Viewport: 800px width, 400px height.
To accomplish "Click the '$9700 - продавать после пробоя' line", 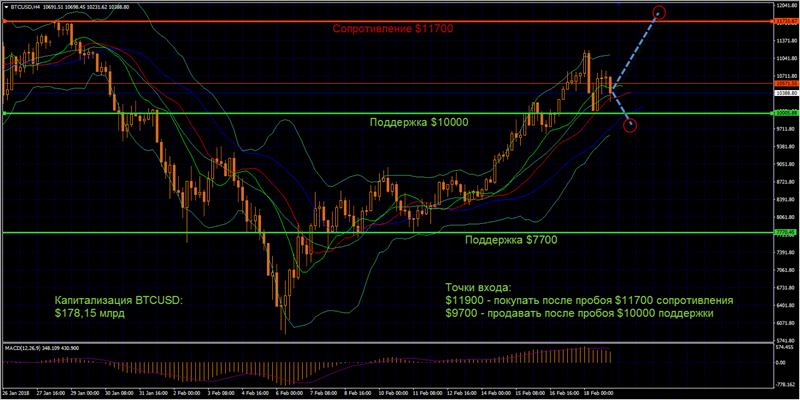I will tap(579, 313).
